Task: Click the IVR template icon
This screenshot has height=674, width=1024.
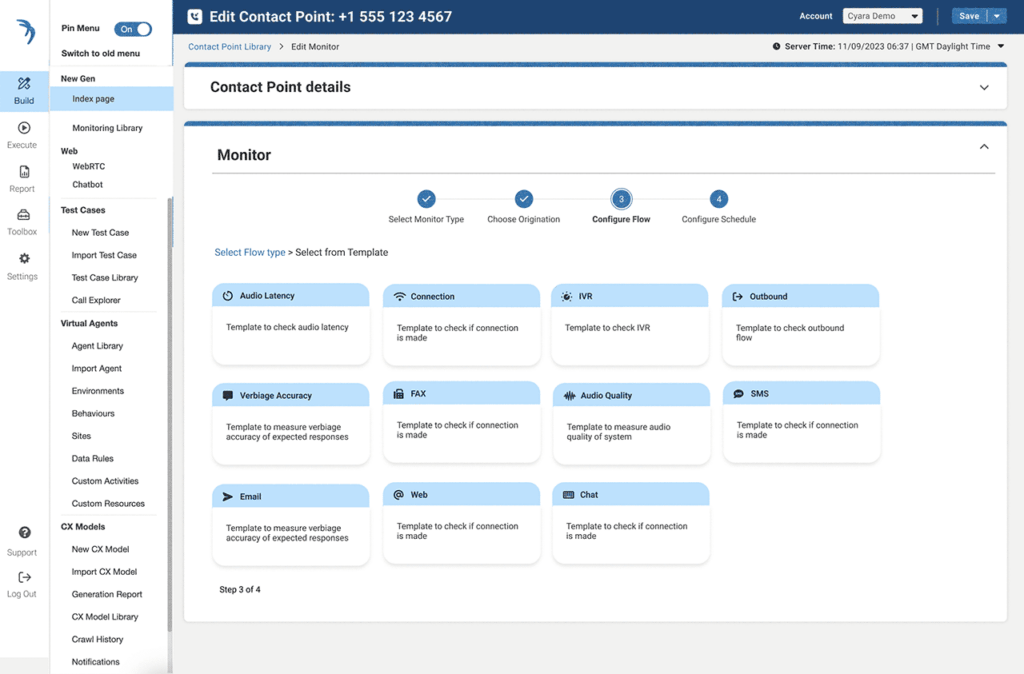Action: point(567,297)
